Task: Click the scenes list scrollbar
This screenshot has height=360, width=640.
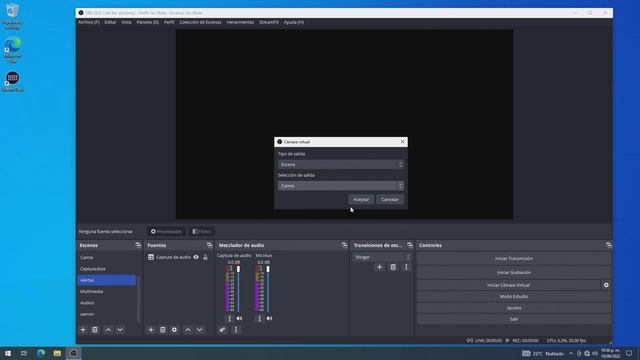Action: pyautogui.click(x=139, y=298)
